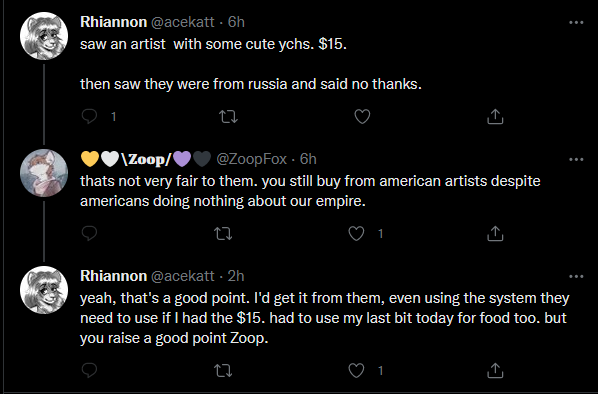Open Rhiannon's name on the first tweet
The image size is (598, 394).
113,22
